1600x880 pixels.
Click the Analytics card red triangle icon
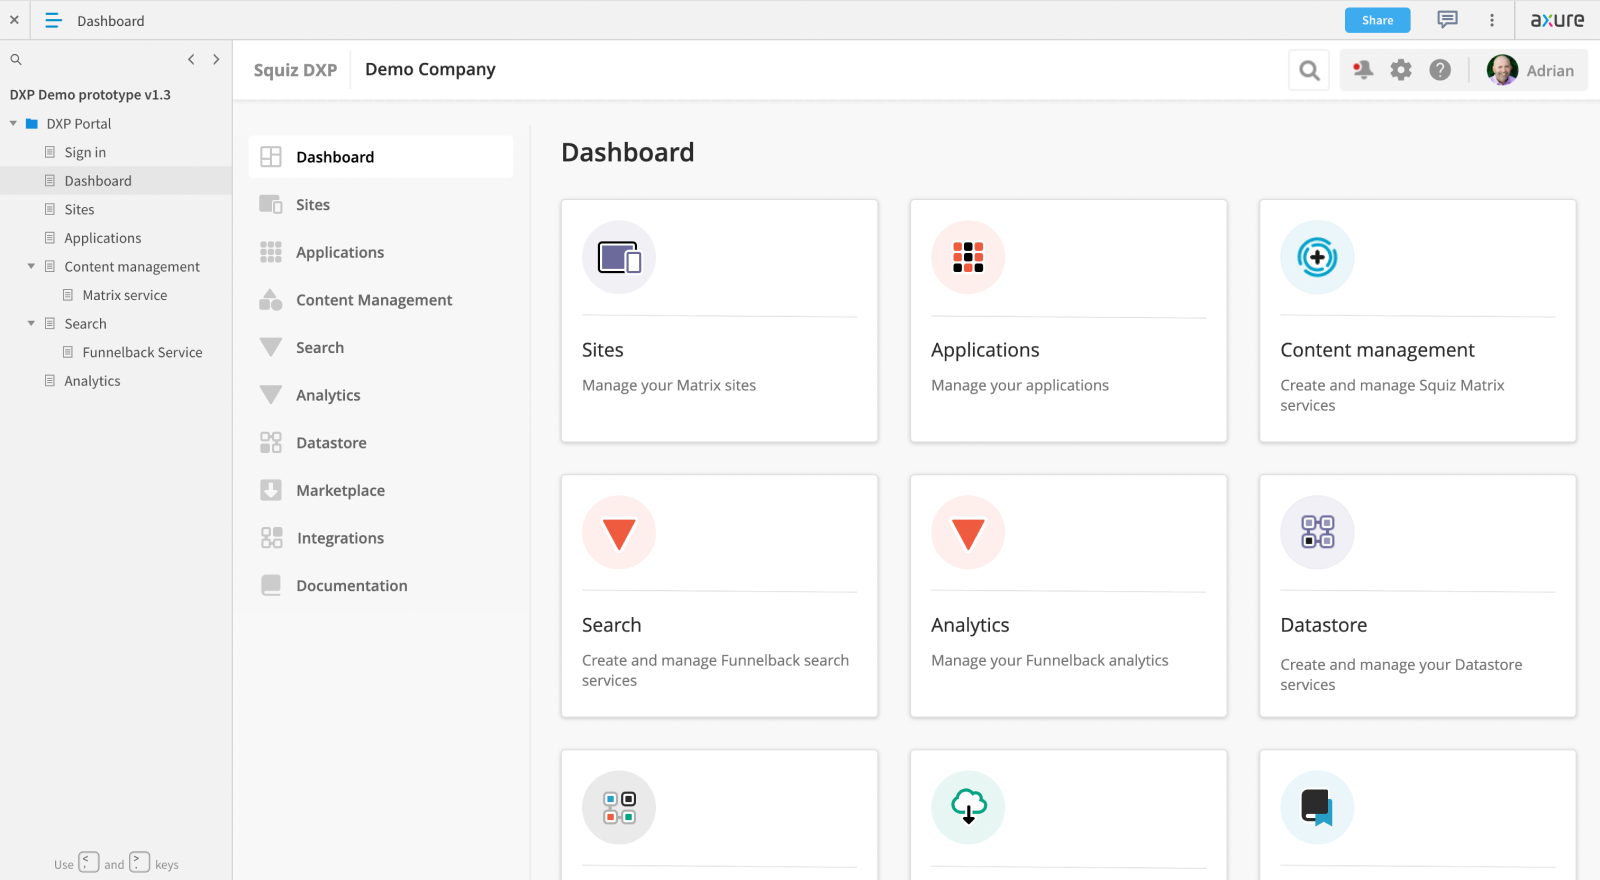coord(968,532)
